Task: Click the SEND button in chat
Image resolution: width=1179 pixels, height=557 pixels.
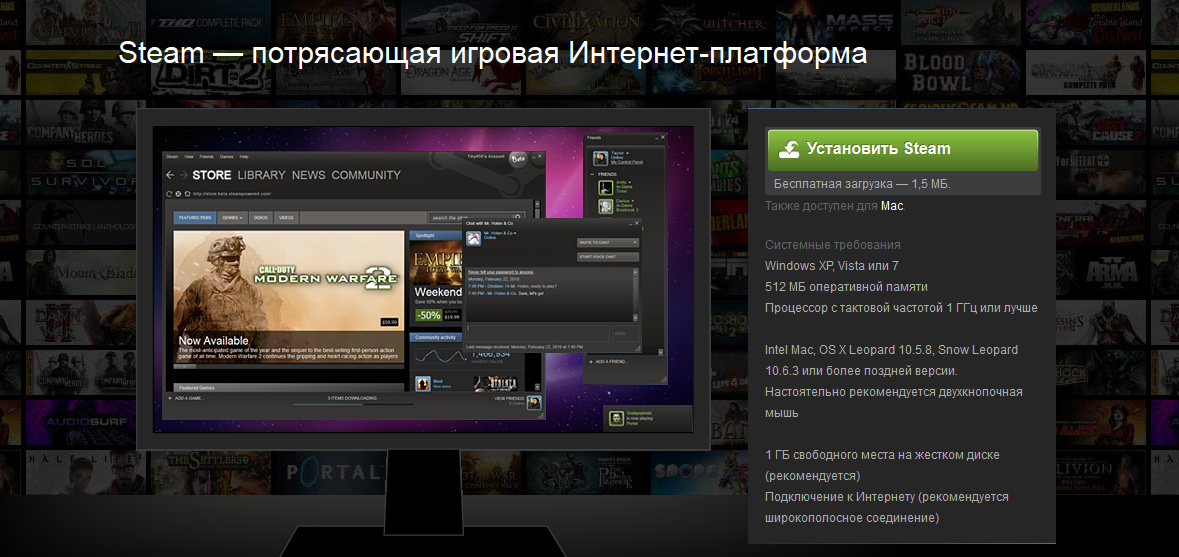Action: pos(625,334)
